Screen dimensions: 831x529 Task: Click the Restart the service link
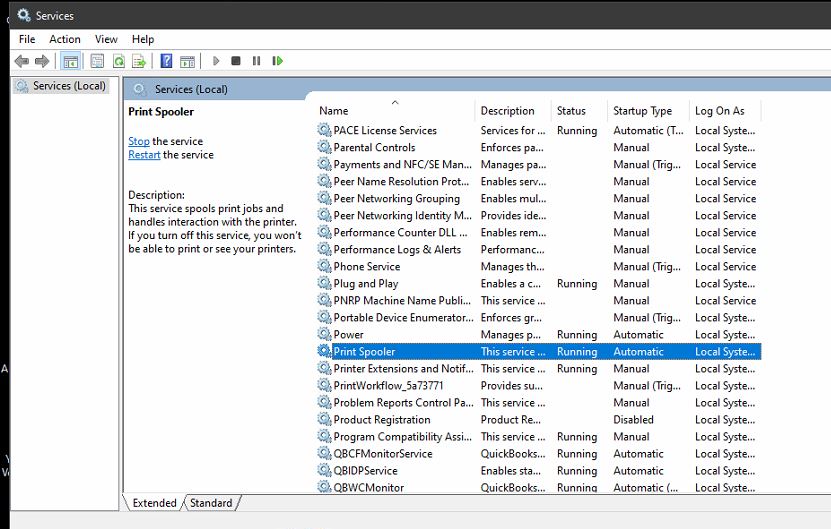point(144,155)
